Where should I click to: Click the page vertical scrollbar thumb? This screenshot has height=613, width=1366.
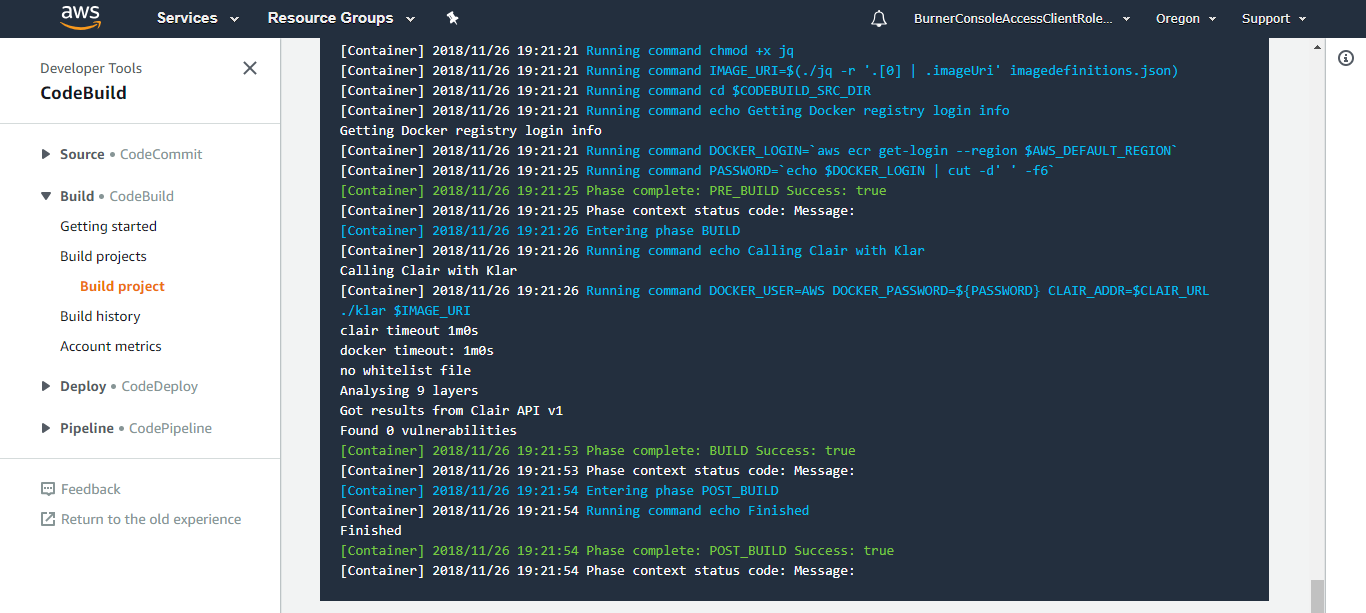[x=1317, y=595]
